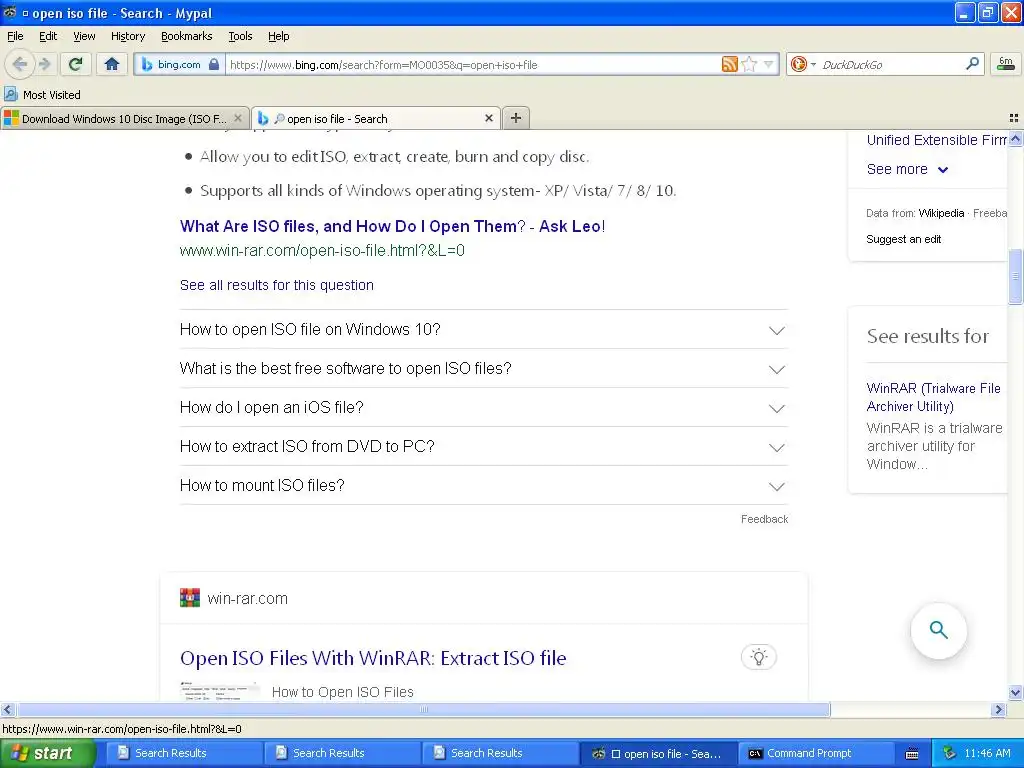Click the keyboard icon in system tray

click(x=912, y=754)
